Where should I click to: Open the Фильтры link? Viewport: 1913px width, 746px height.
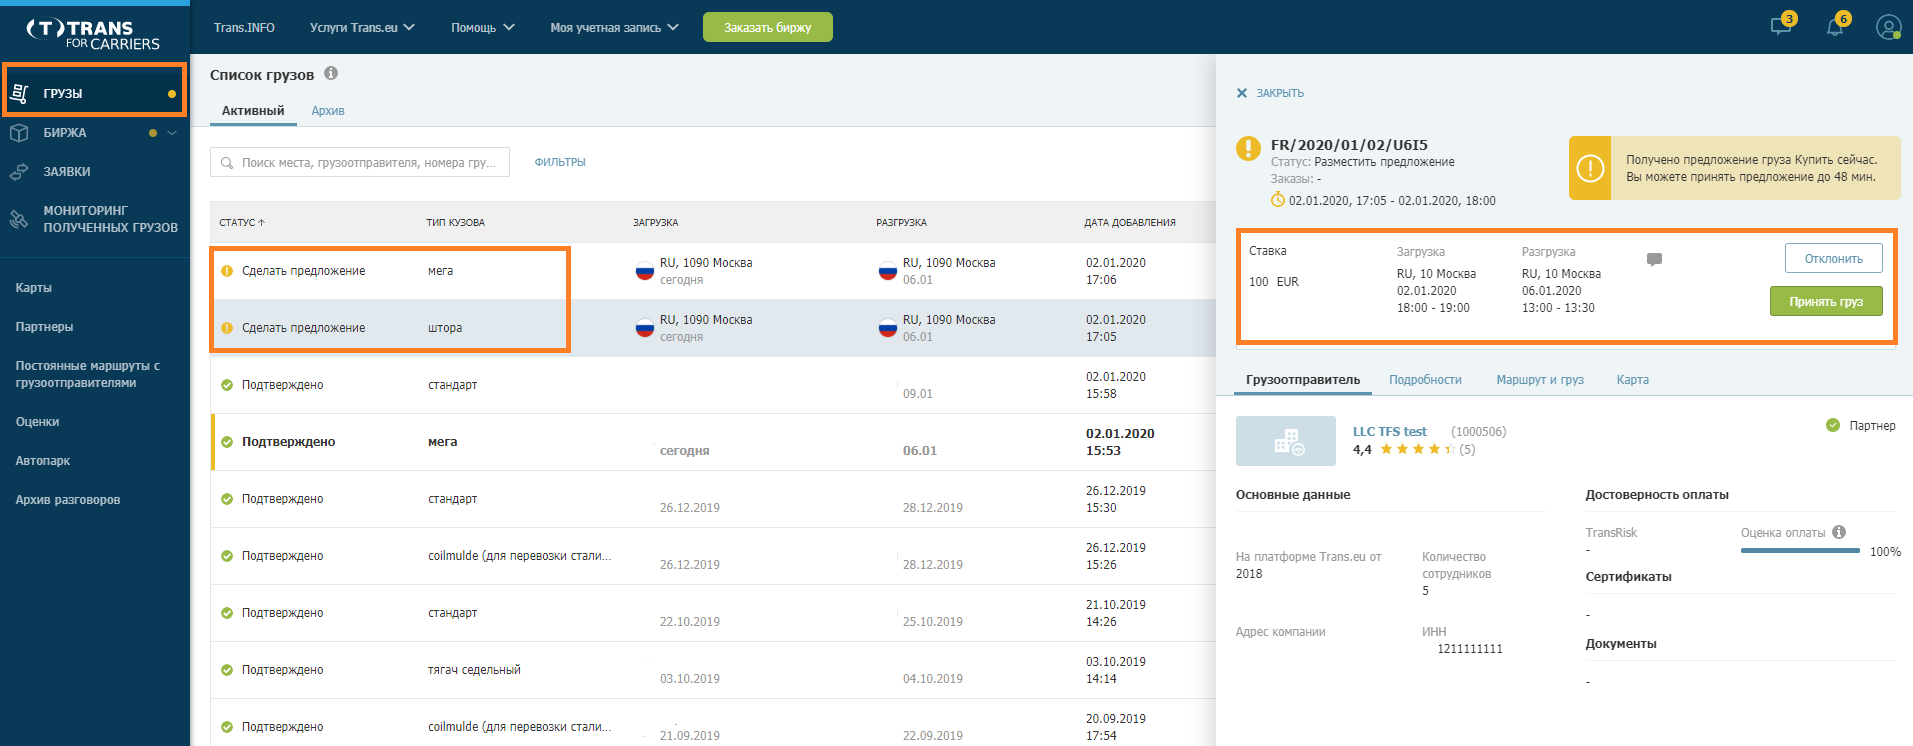560,162
